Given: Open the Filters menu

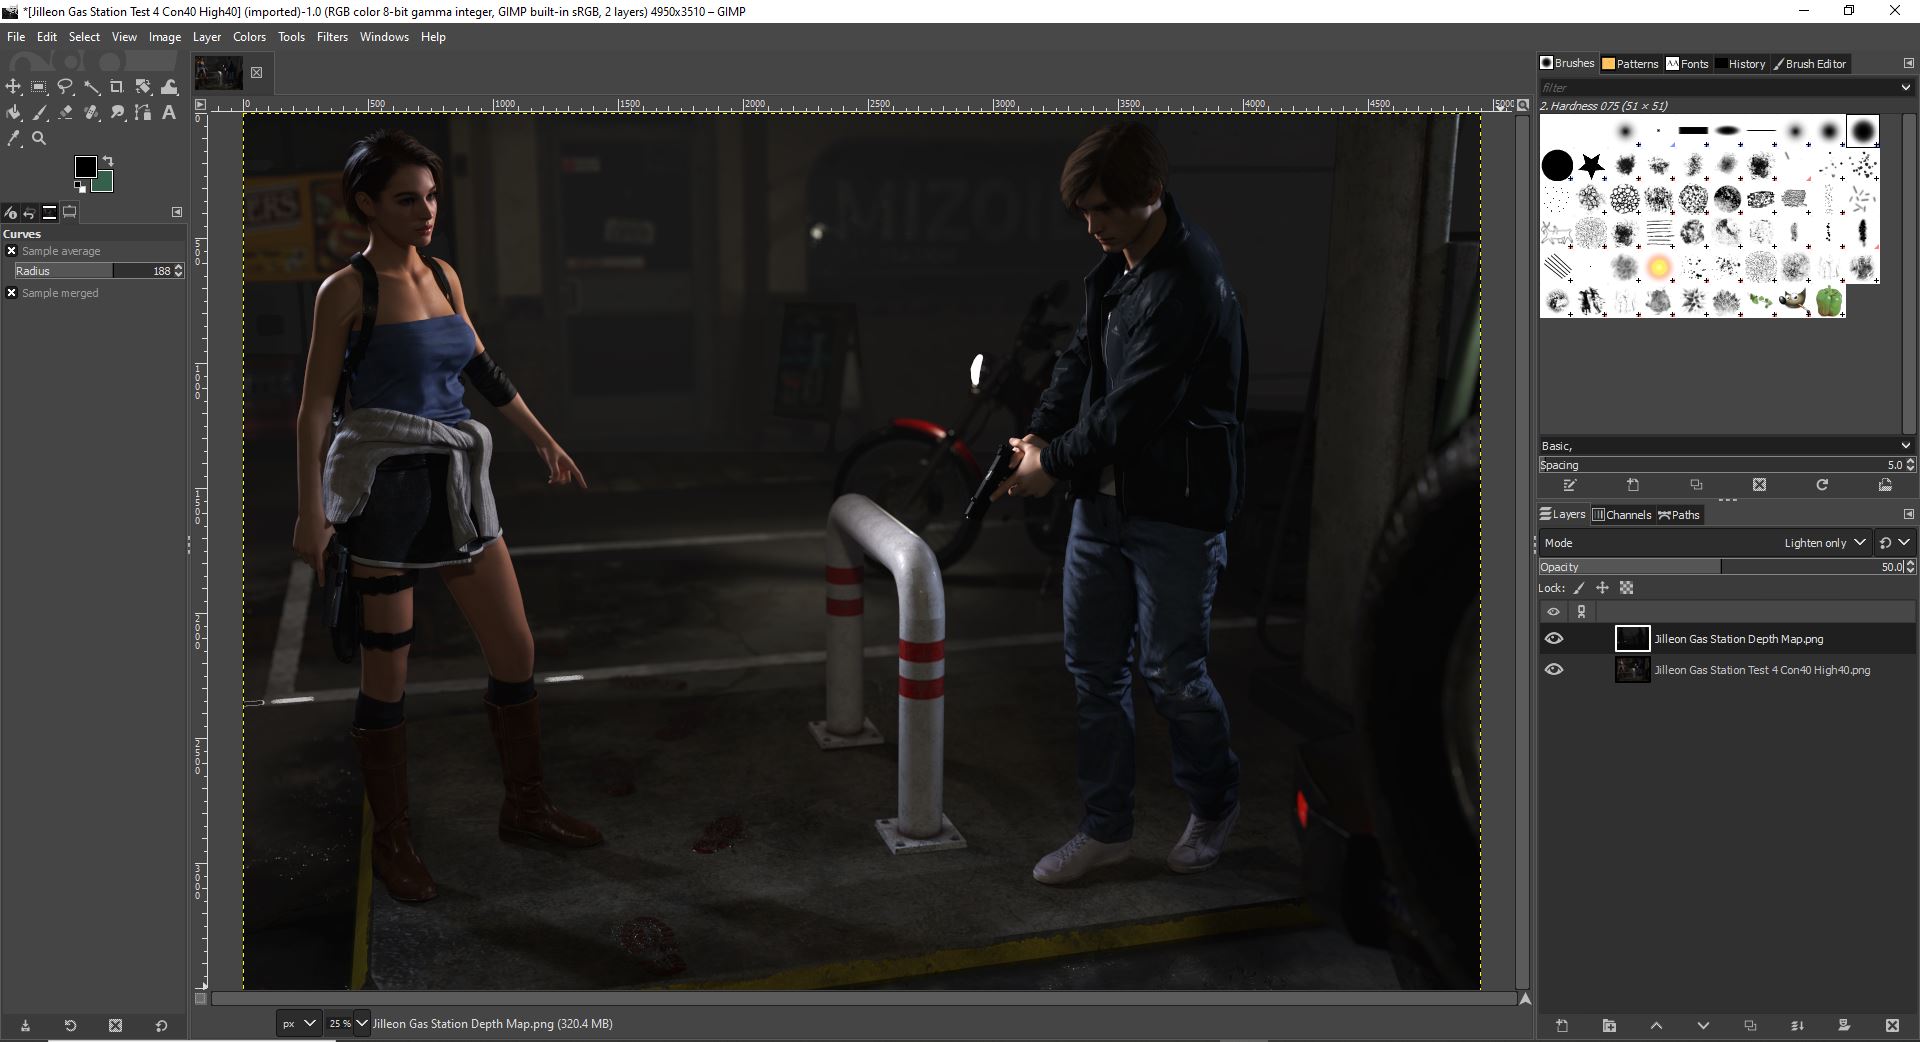Looking at the screenshot, I should coord(332,37).
